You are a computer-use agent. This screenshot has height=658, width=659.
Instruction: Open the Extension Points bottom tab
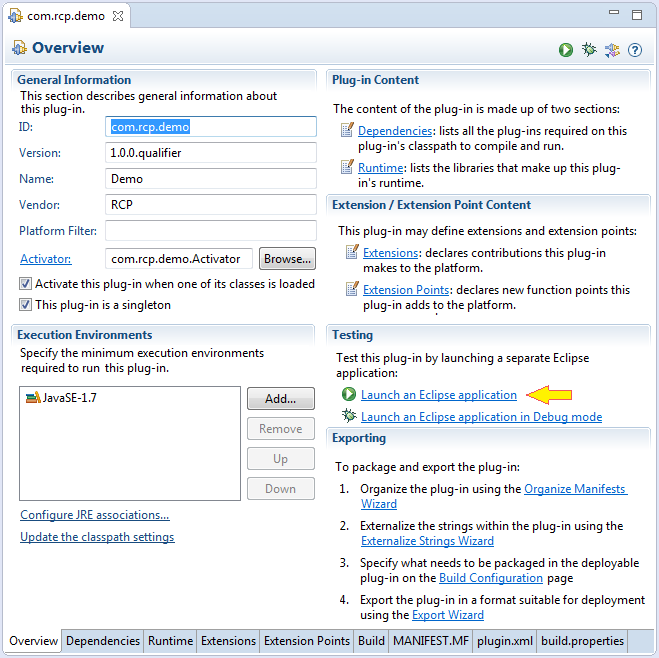click(307, 641)
